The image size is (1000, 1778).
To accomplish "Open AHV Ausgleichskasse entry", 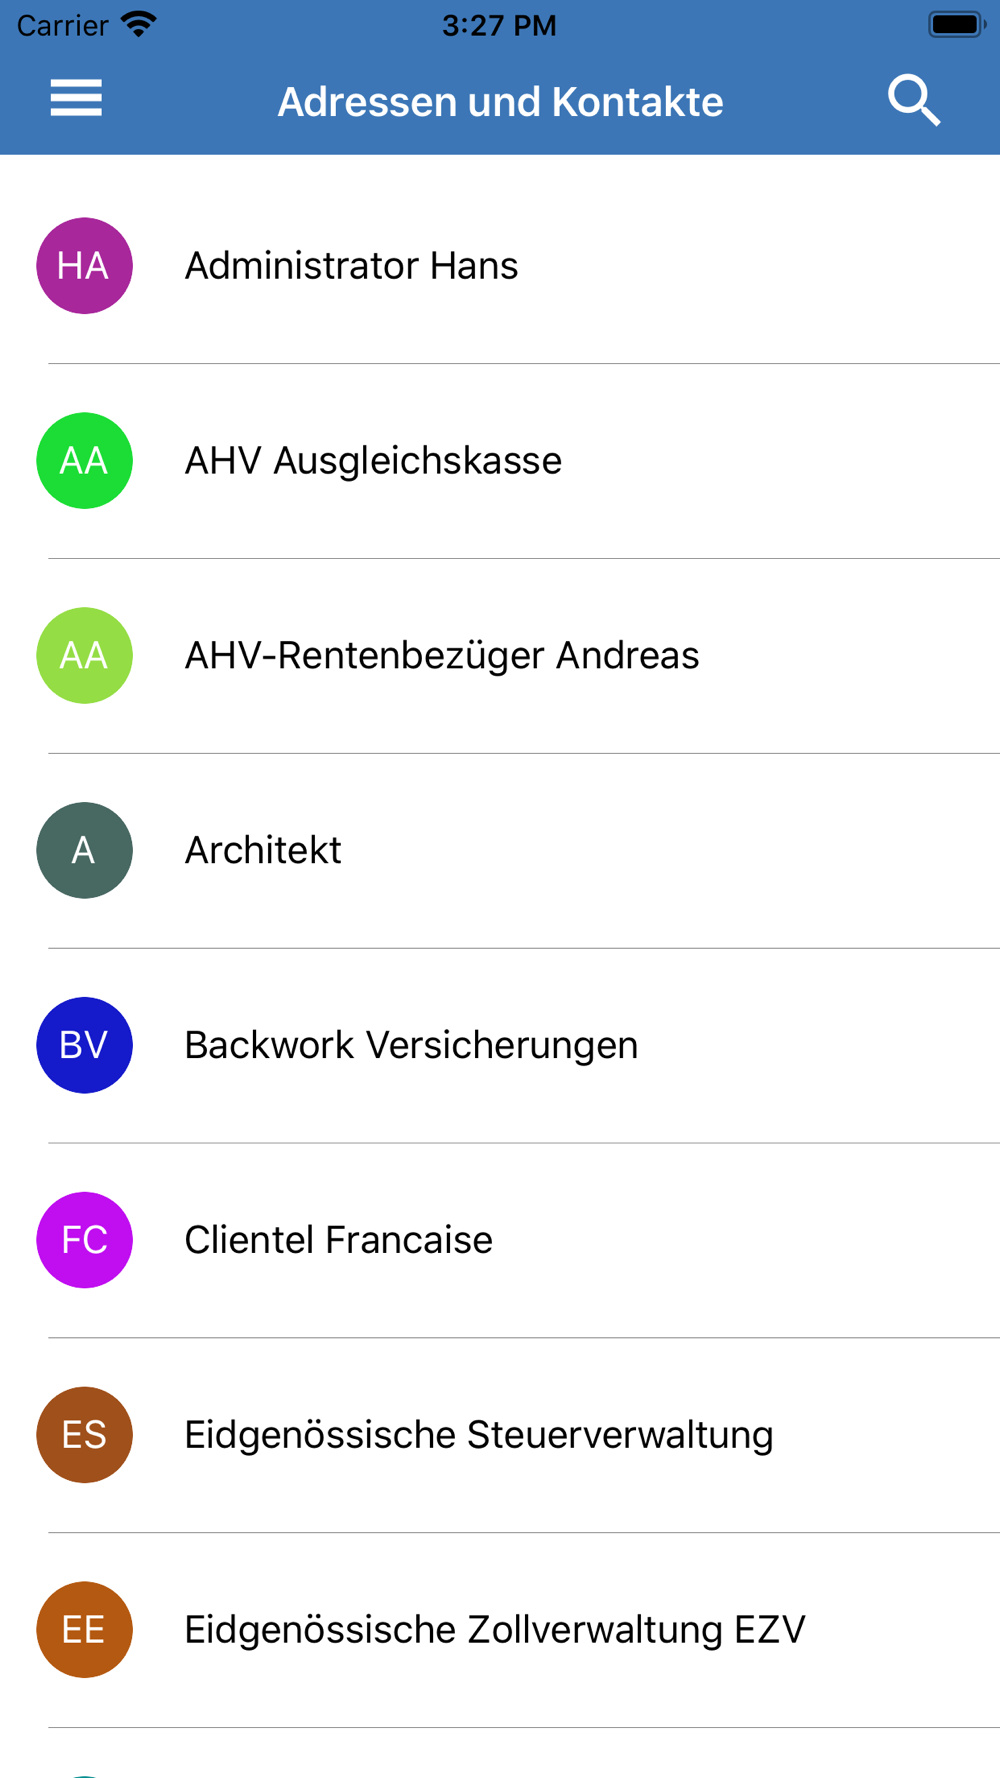I will pyautogui.click(x=500, y=461).
